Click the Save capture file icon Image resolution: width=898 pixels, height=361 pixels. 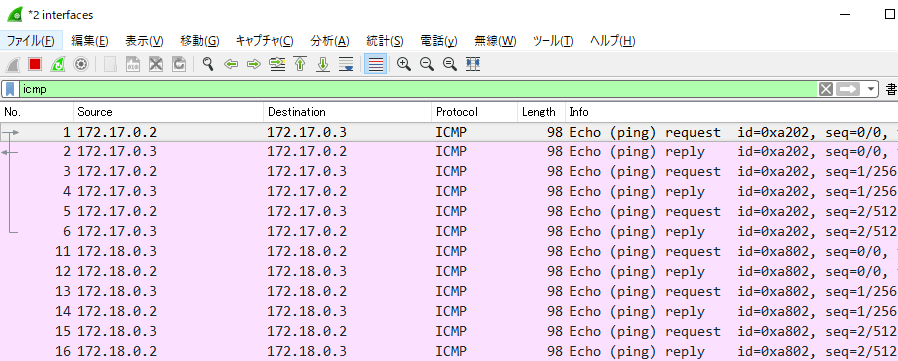(x=133, y=64)
